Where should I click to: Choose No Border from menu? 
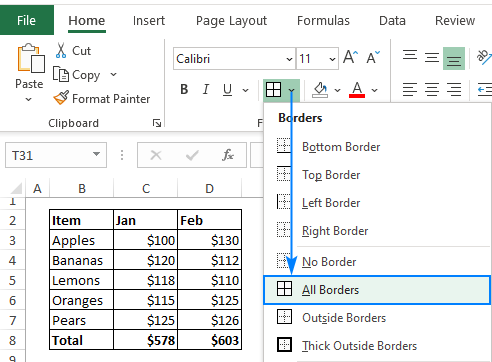point(377,262)
